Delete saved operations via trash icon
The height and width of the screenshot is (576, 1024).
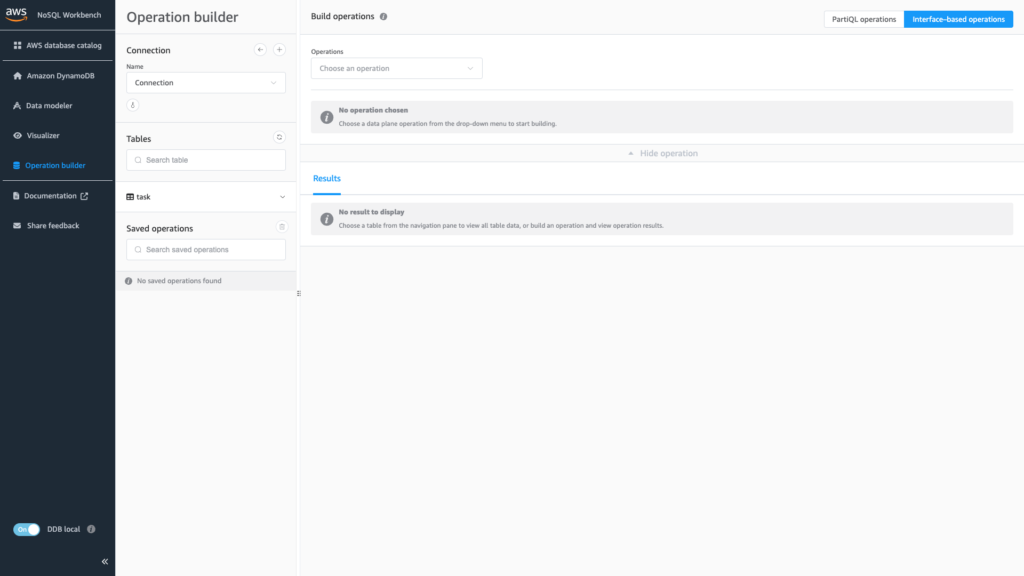pos(282,228)
